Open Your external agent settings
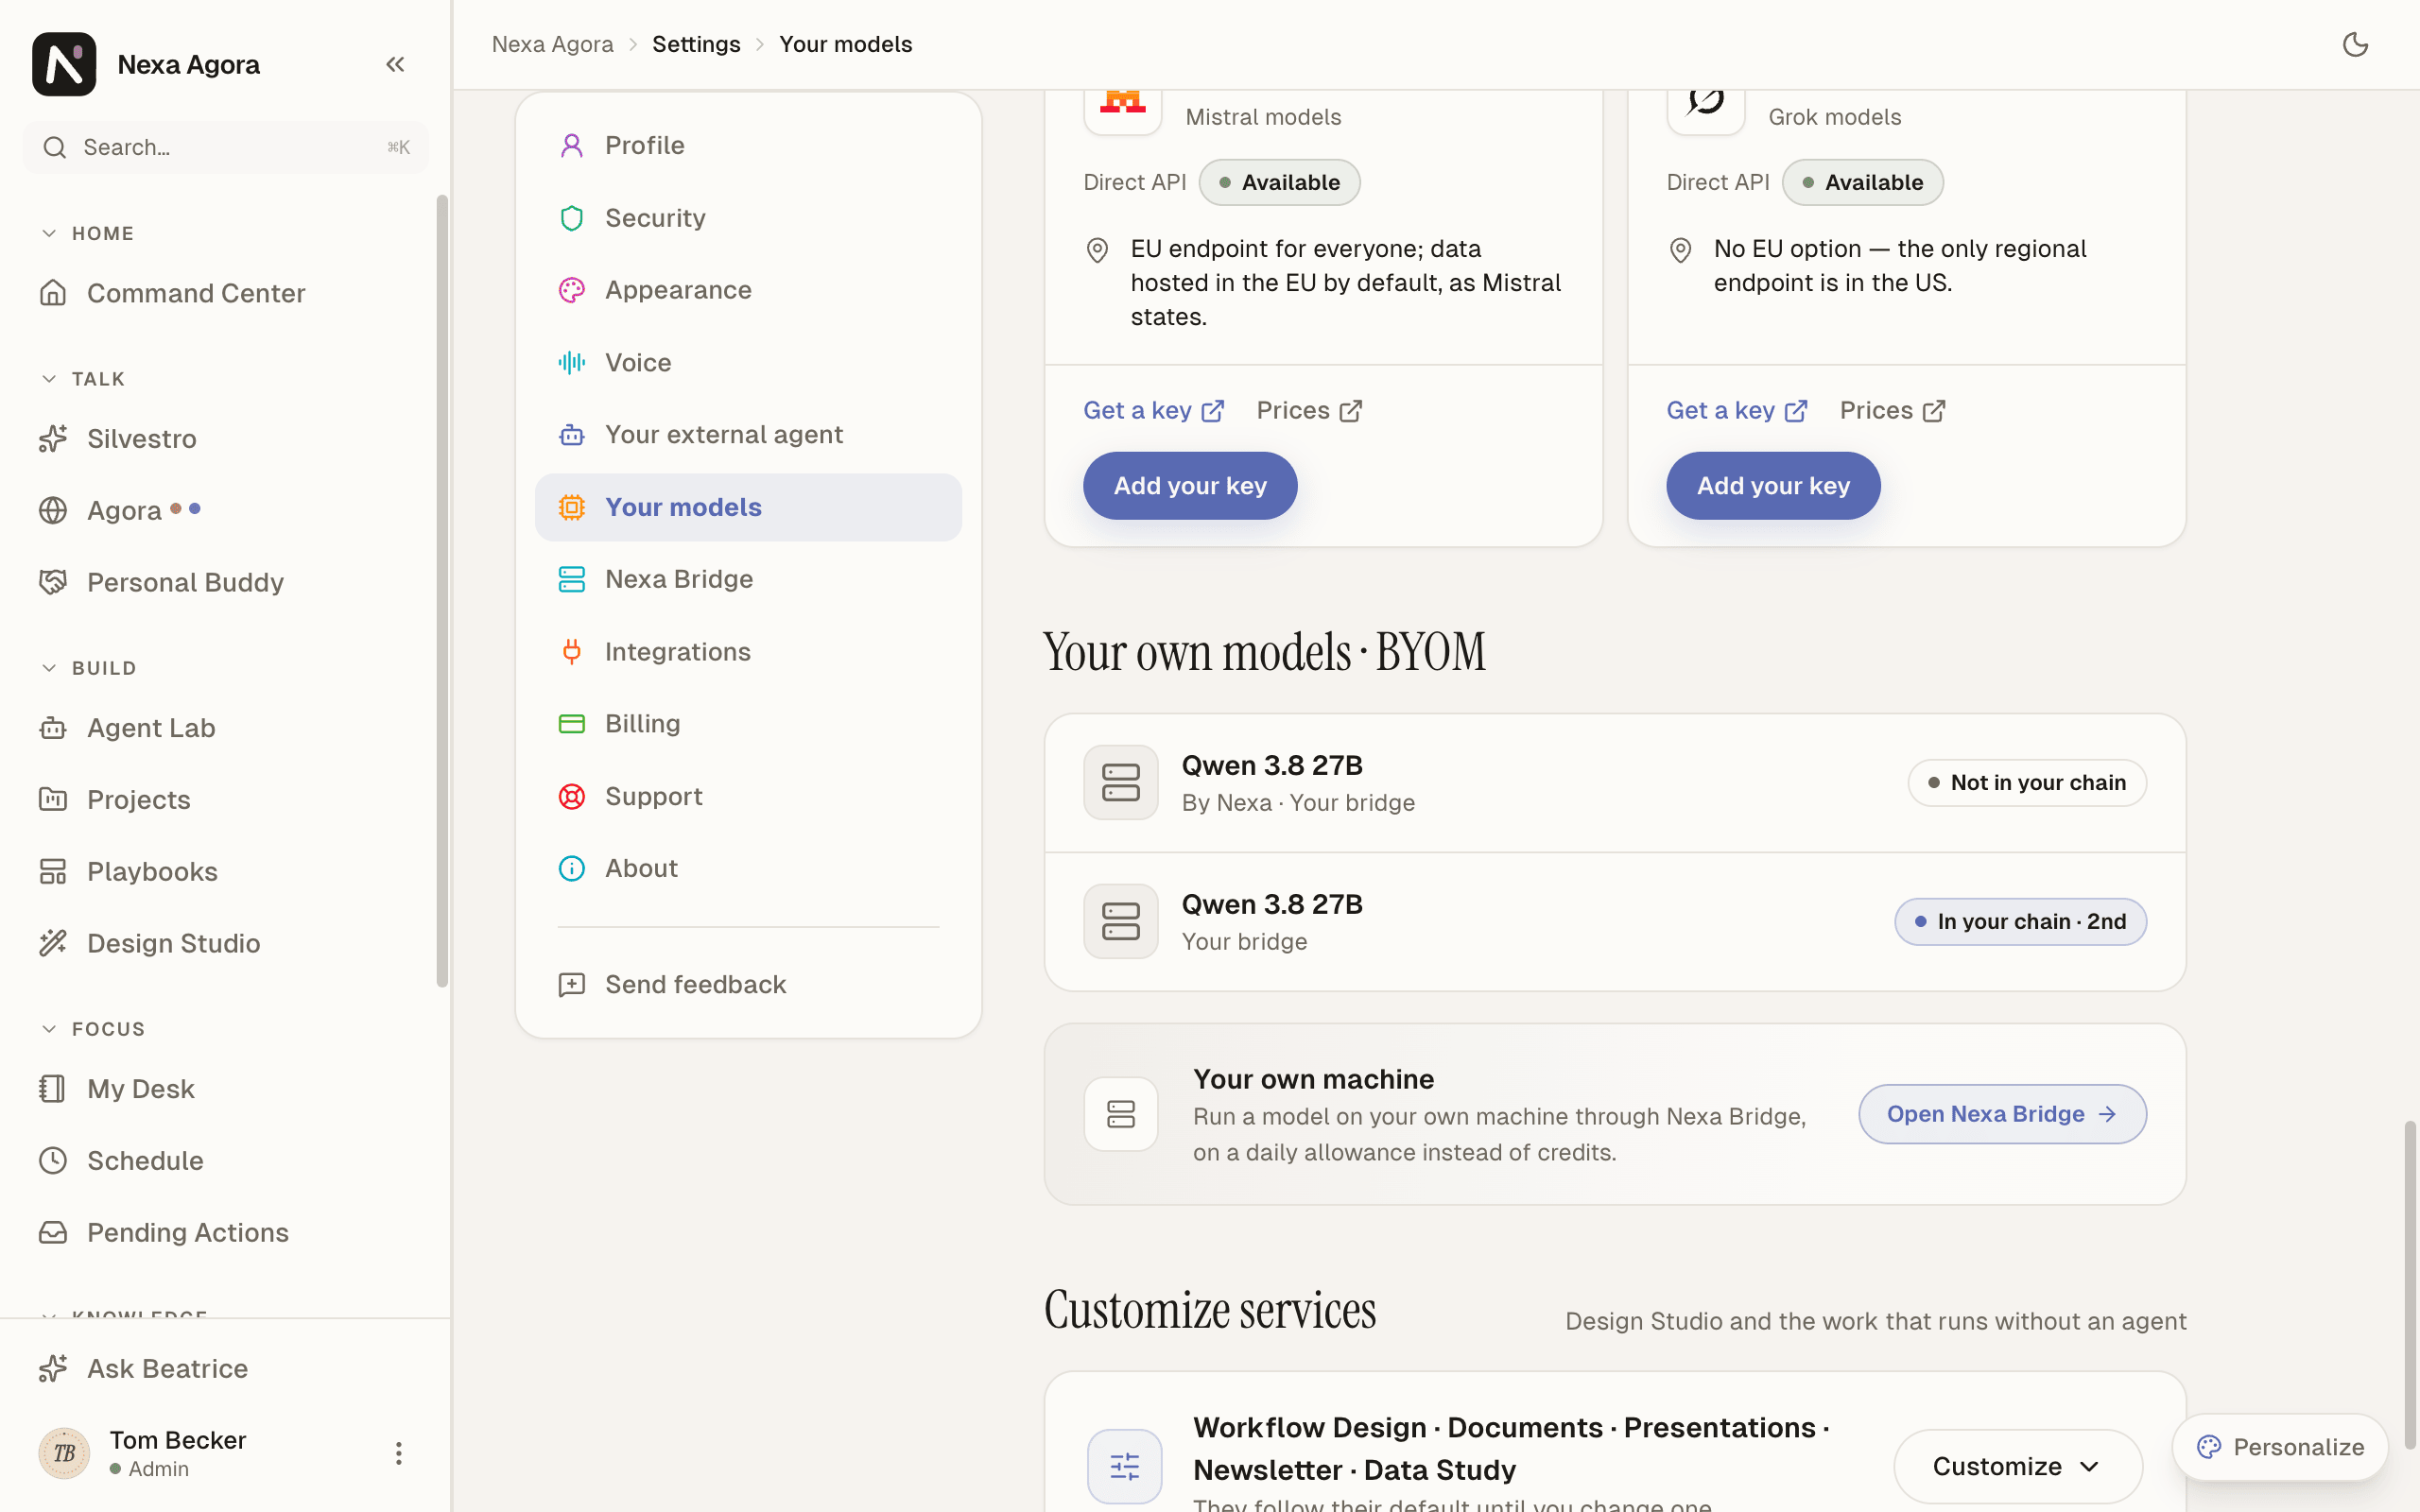This screenshot has height=1512, width=2420. 748,435
